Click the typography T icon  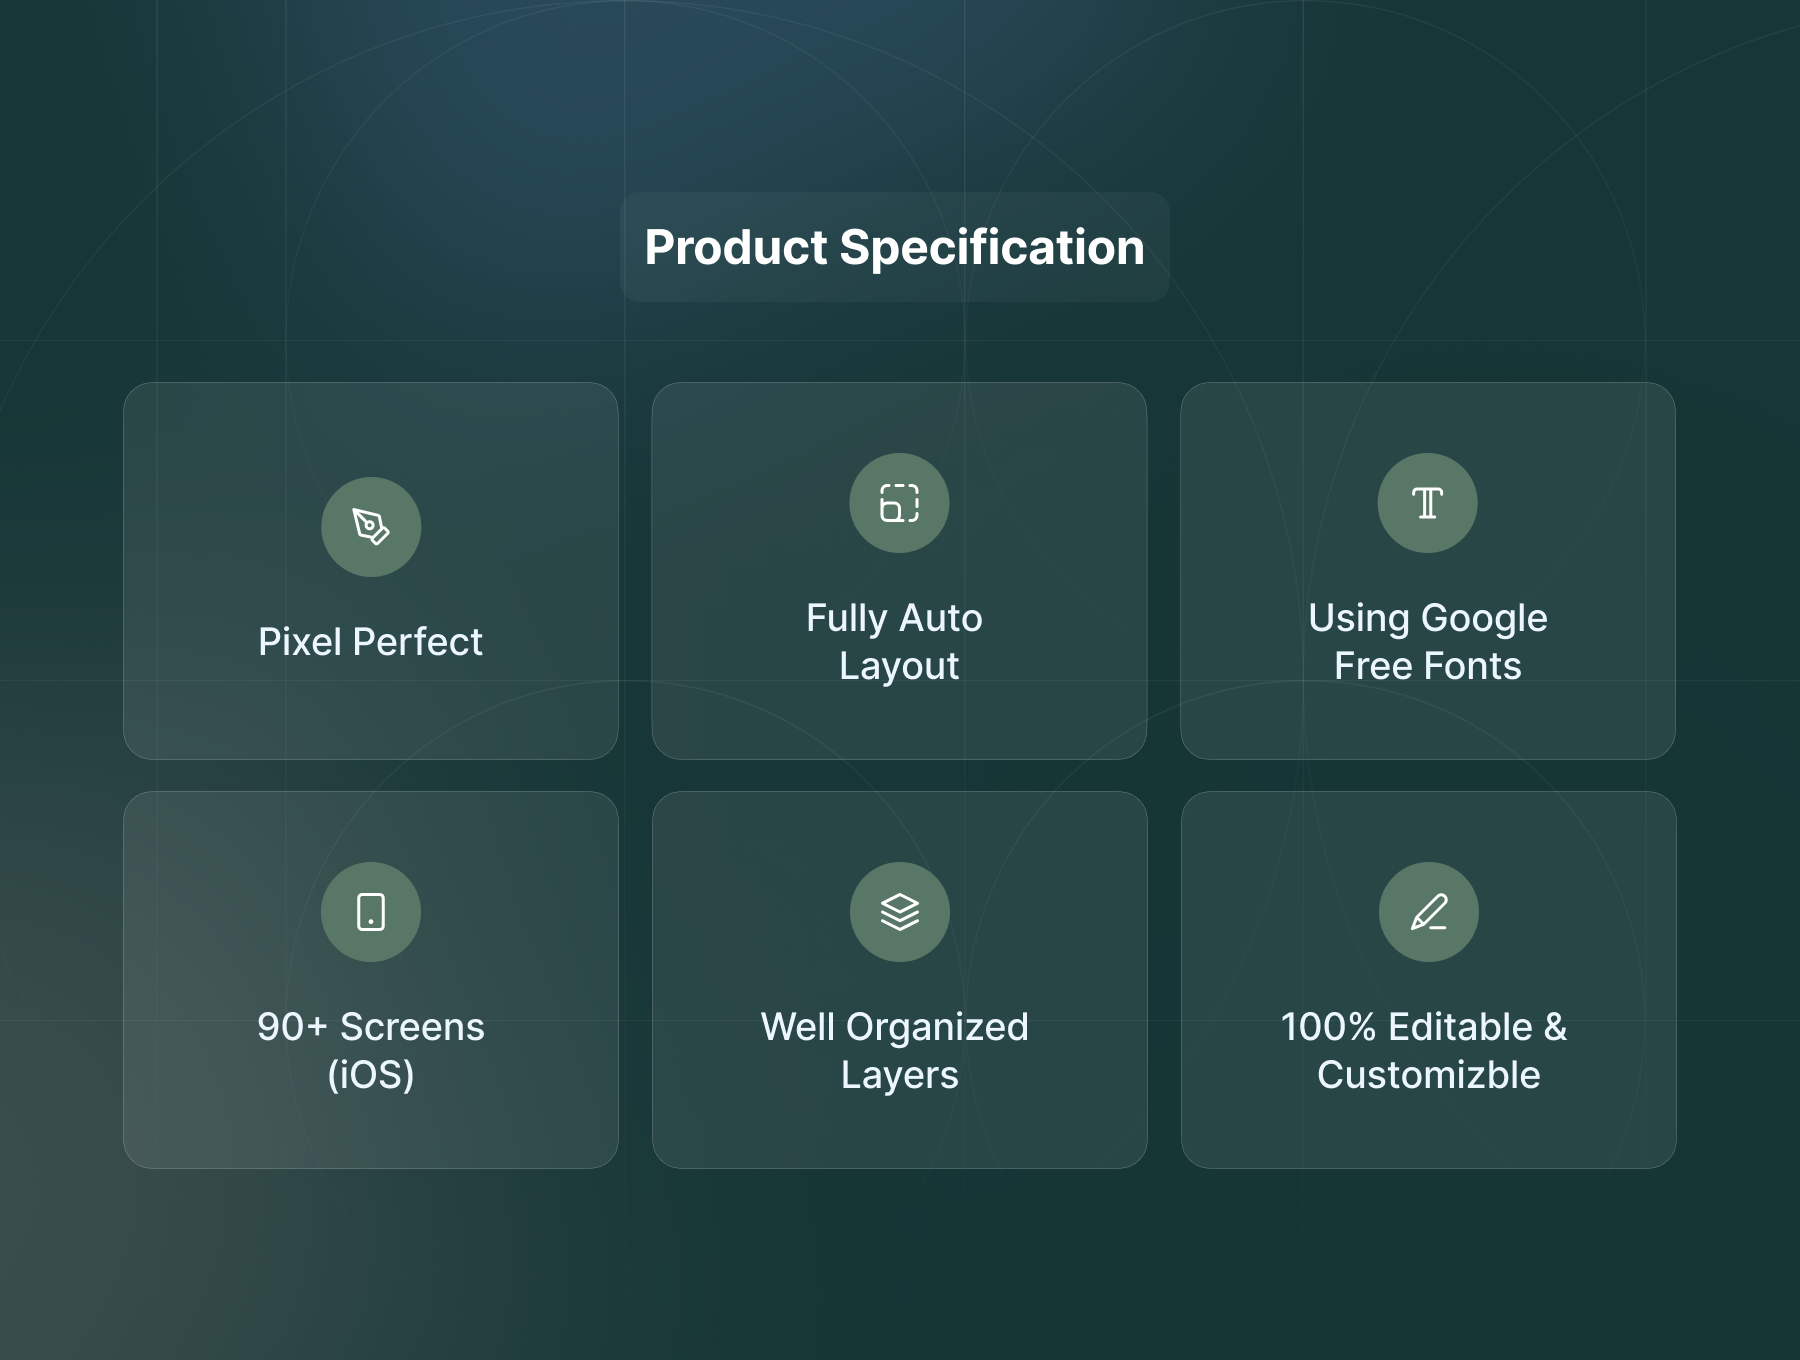1427,503
